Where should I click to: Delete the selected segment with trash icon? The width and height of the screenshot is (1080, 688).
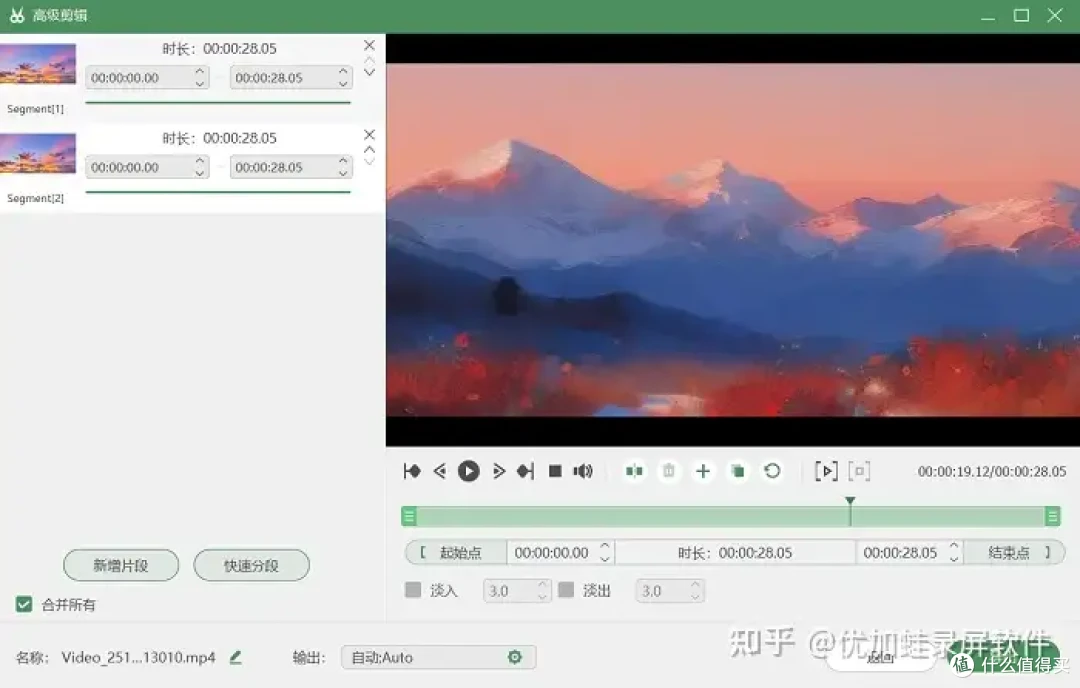[669, 471]
